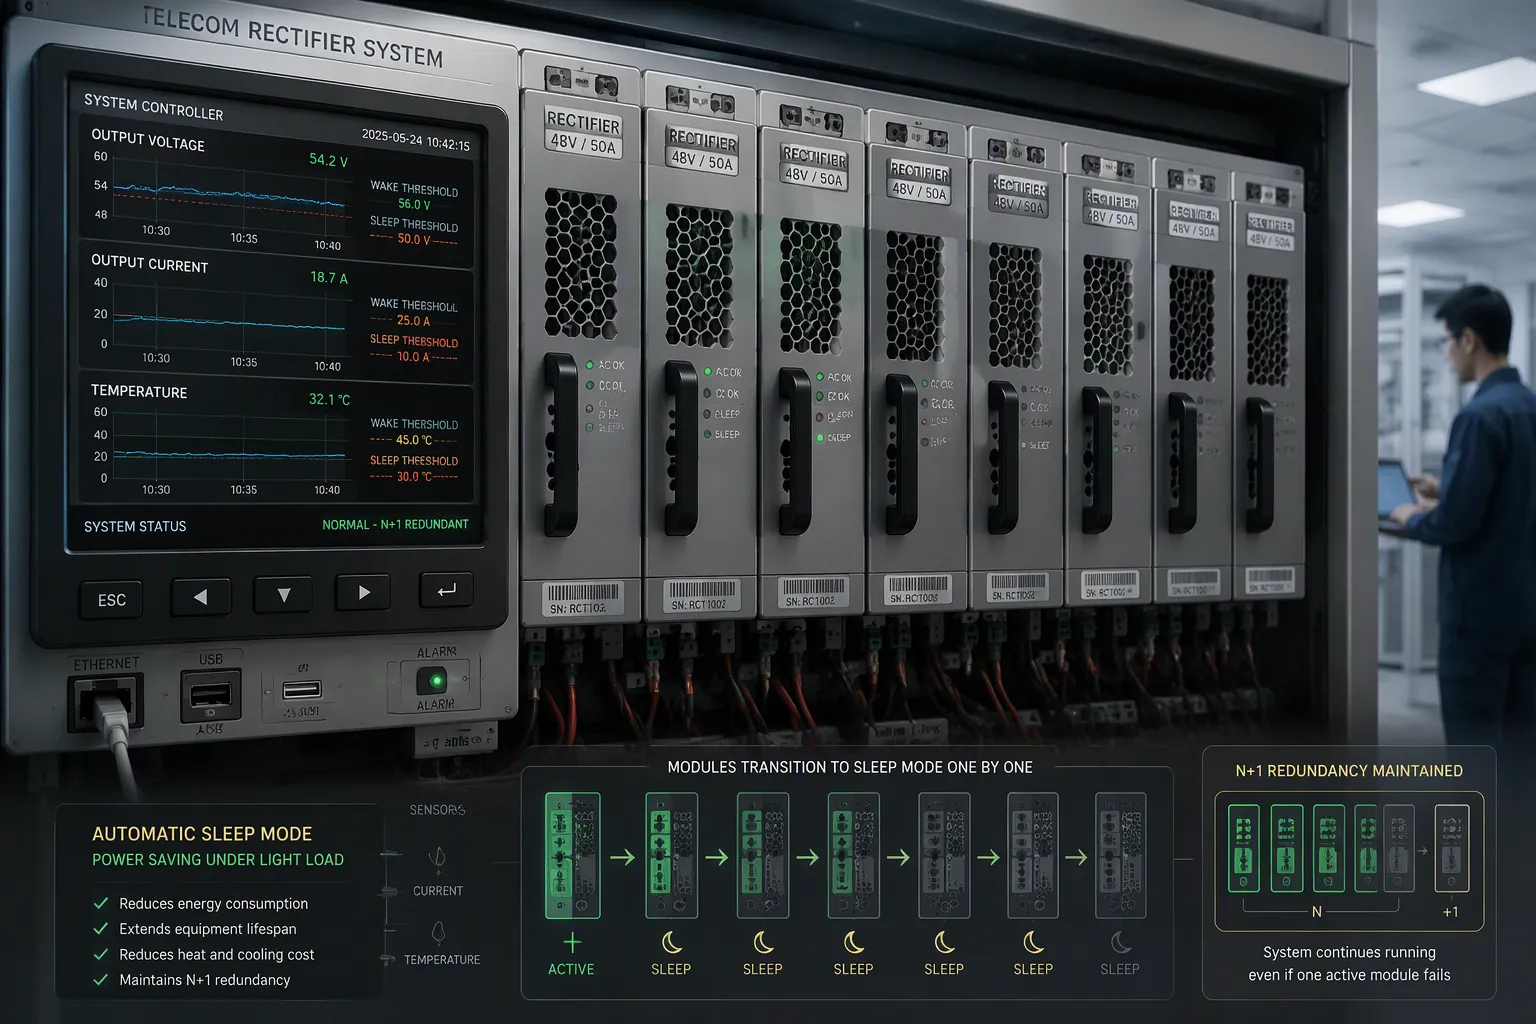Viewport: 1536px width, 1024px height.
Task: Click the MODULES TRANSITION TO SLEEP MODE heading
Action: pos(850,767)
